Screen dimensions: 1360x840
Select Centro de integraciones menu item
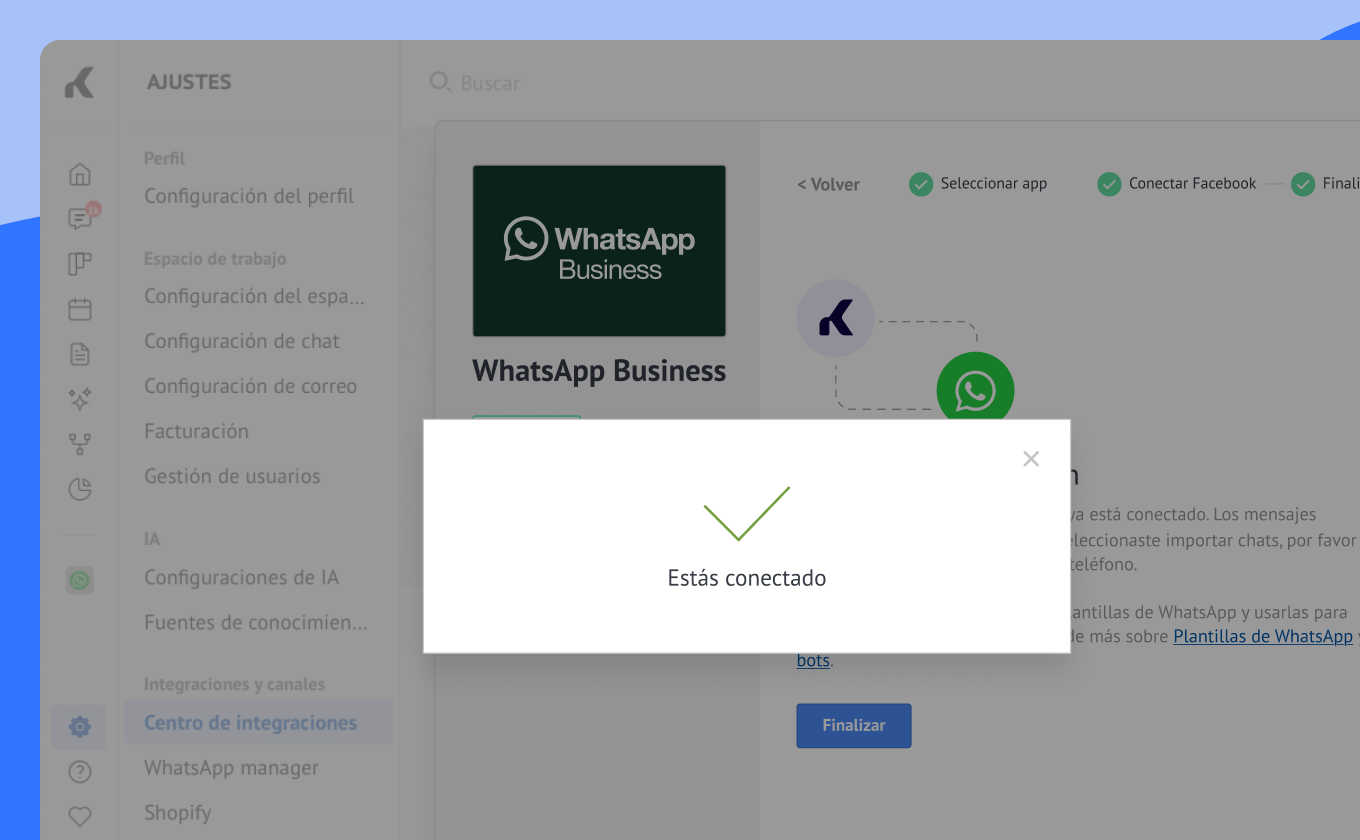[x=250, y=723]
